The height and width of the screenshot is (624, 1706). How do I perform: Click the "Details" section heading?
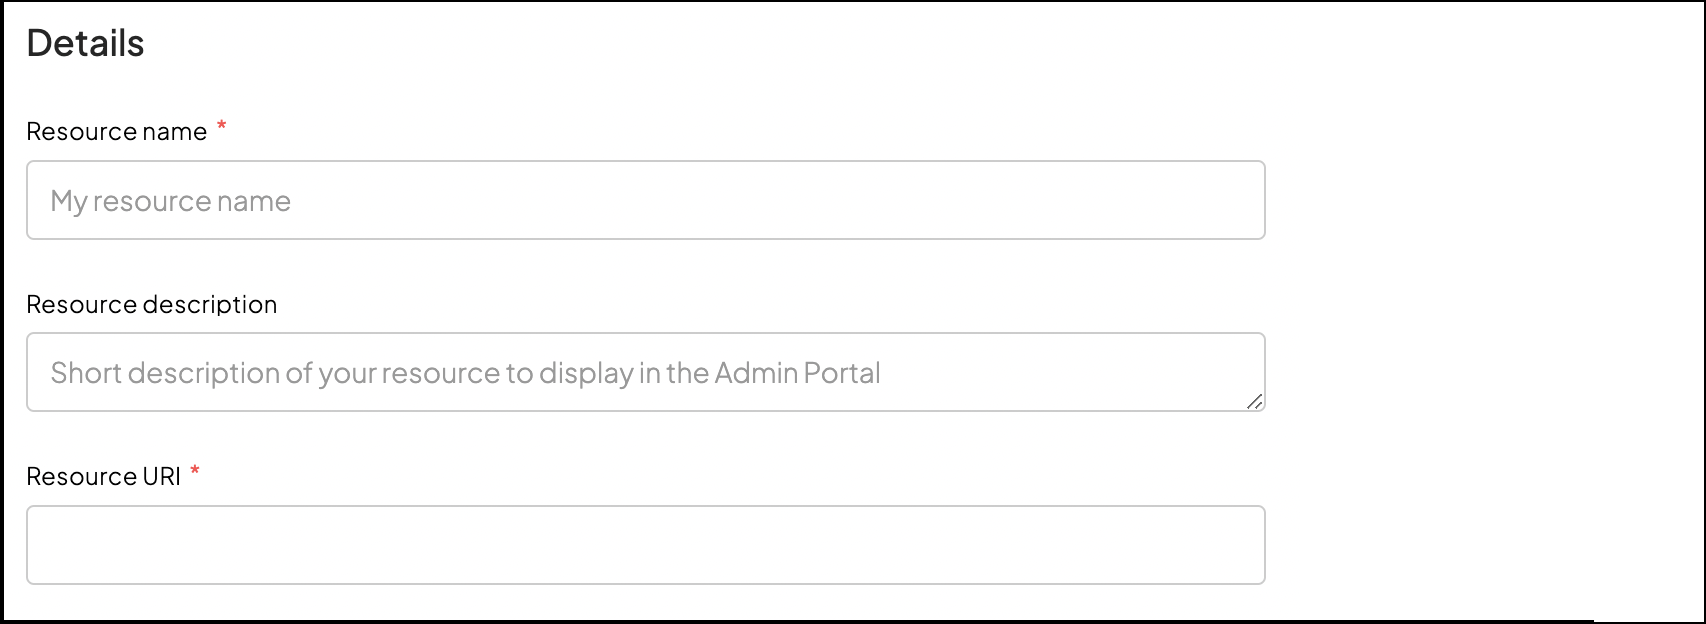click(x=85, y=44)
